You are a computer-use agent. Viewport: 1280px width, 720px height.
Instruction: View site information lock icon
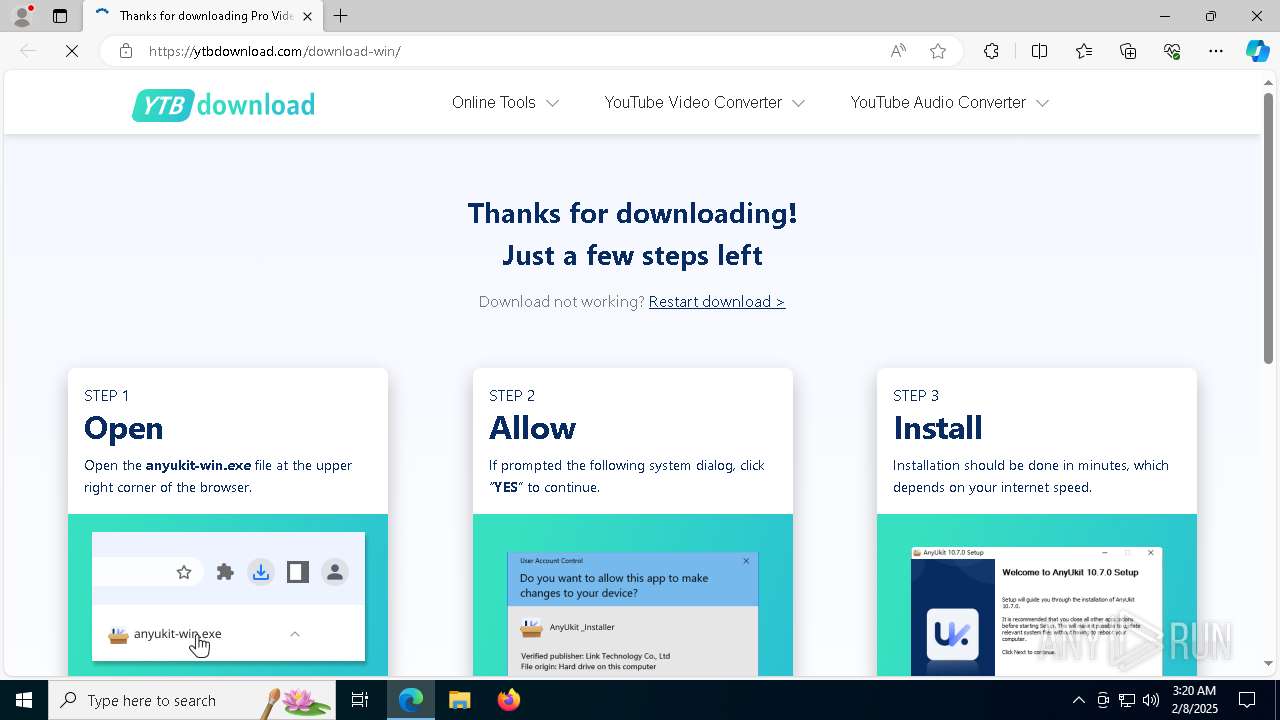pyautogui.click(x=125, y=51)
